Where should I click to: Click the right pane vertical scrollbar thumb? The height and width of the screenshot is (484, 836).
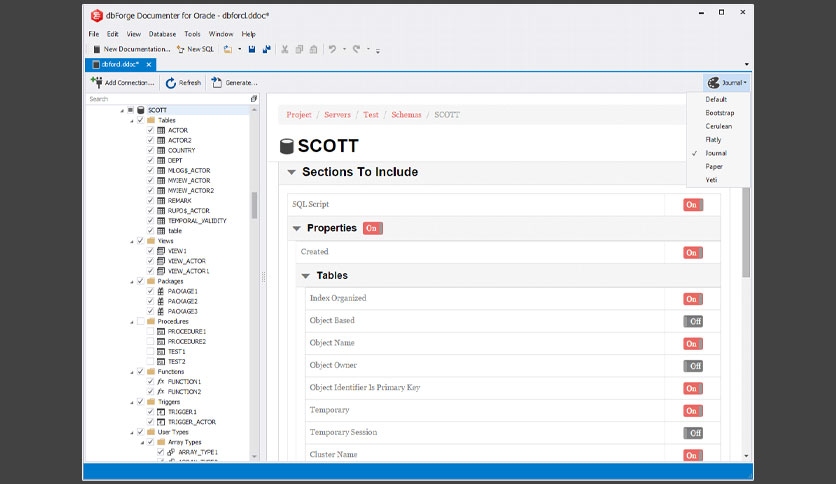click(746, 232)
